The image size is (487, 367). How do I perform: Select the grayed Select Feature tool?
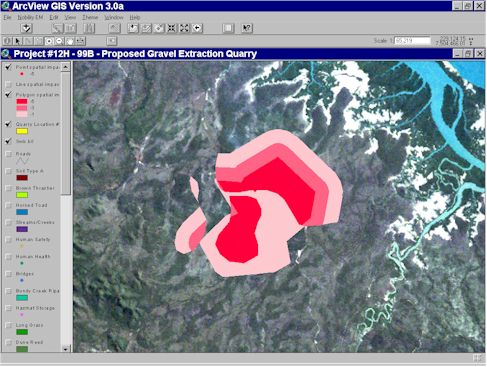point(39,41)
